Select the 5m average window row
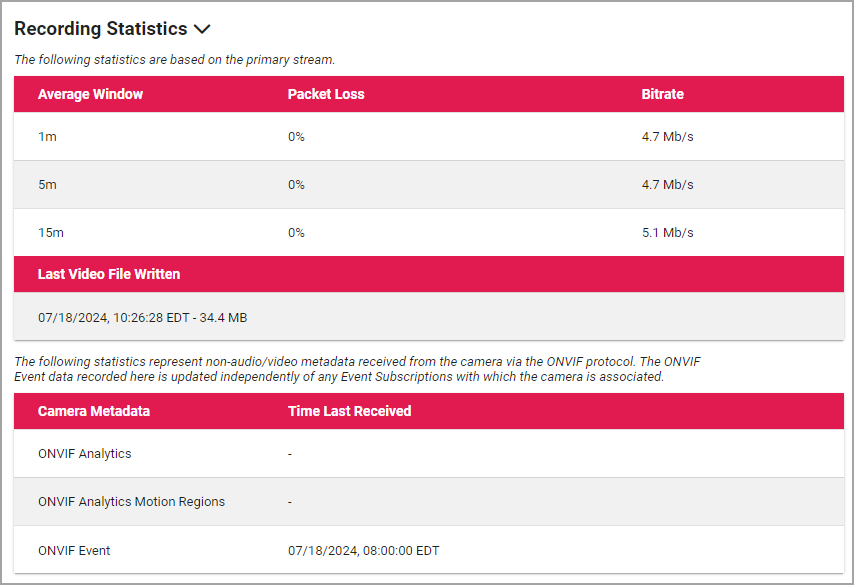The image size is (854, 585). [47, 185]
